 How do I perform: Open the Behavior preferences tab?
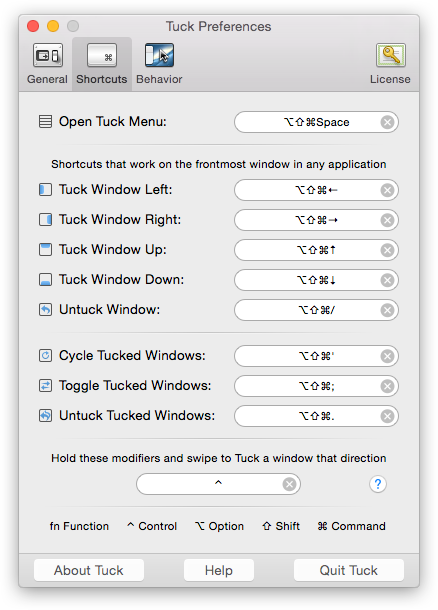click(159, 64)
